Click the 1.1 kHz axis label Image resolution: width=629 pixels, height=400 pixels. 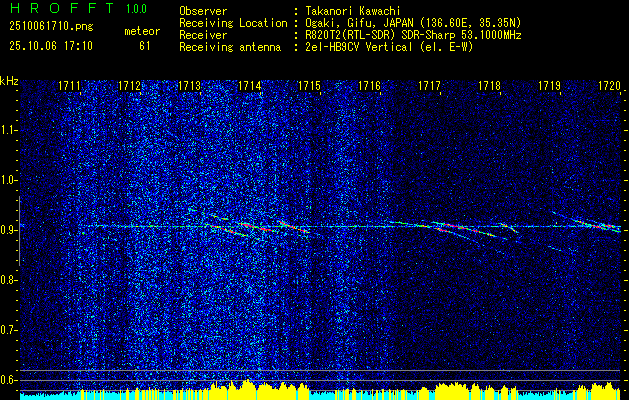click(x=9, y=130)
